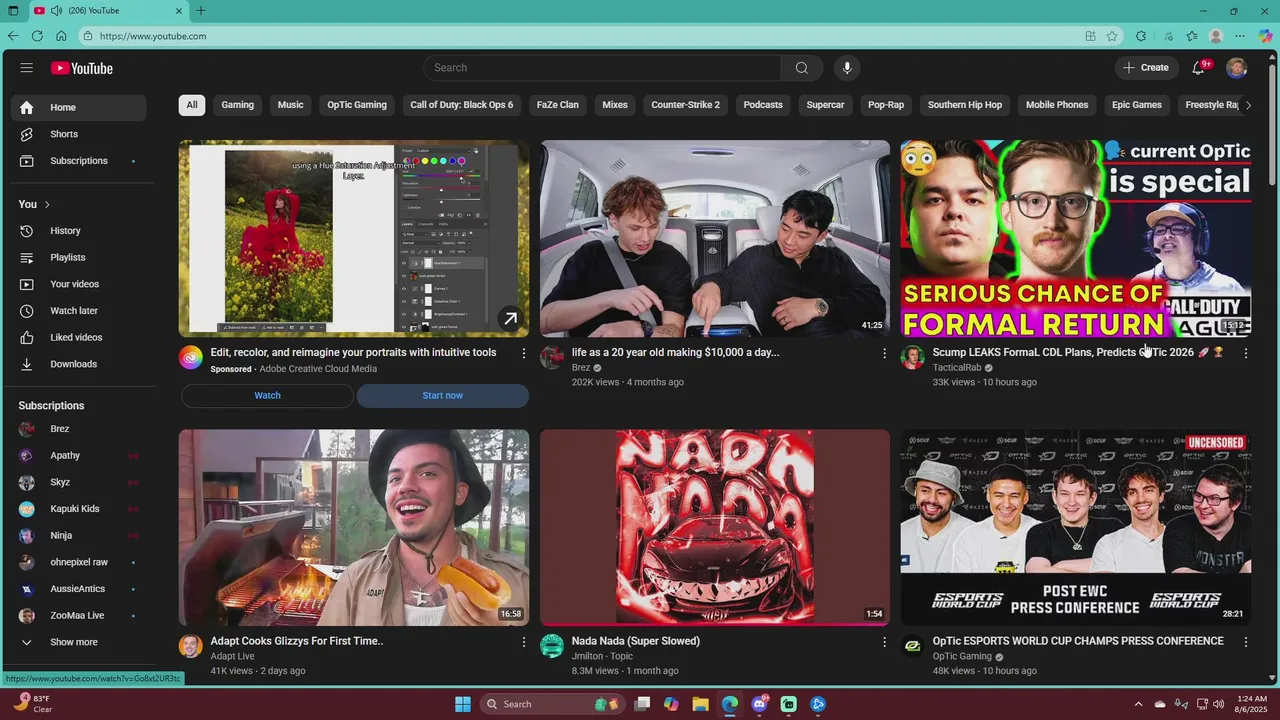1280x720 pixels.
Task: Open the Windows Start menu
Action: click(x=463, y=704)
